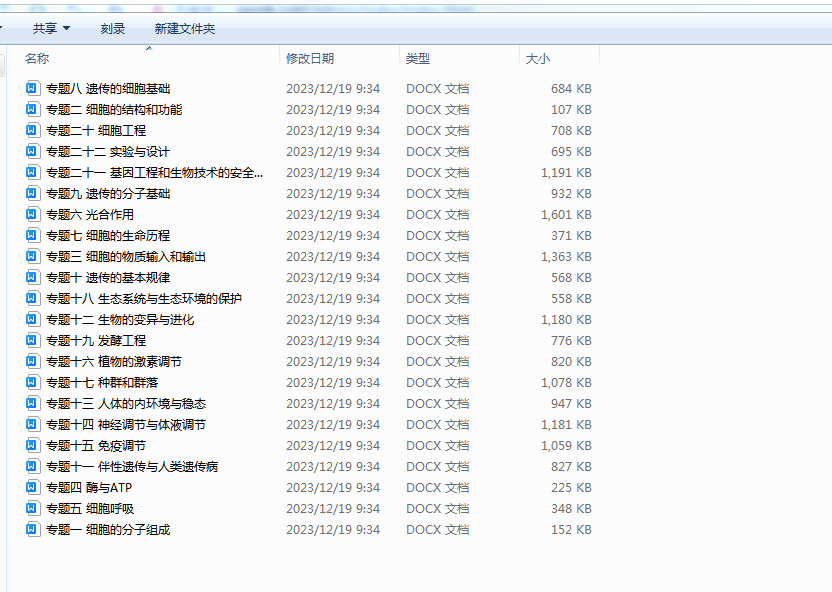Click the file icon for 专题四 酶与ATP
Image resolution: width=832 pixels, height=592 pixels.
click(33, 488)
